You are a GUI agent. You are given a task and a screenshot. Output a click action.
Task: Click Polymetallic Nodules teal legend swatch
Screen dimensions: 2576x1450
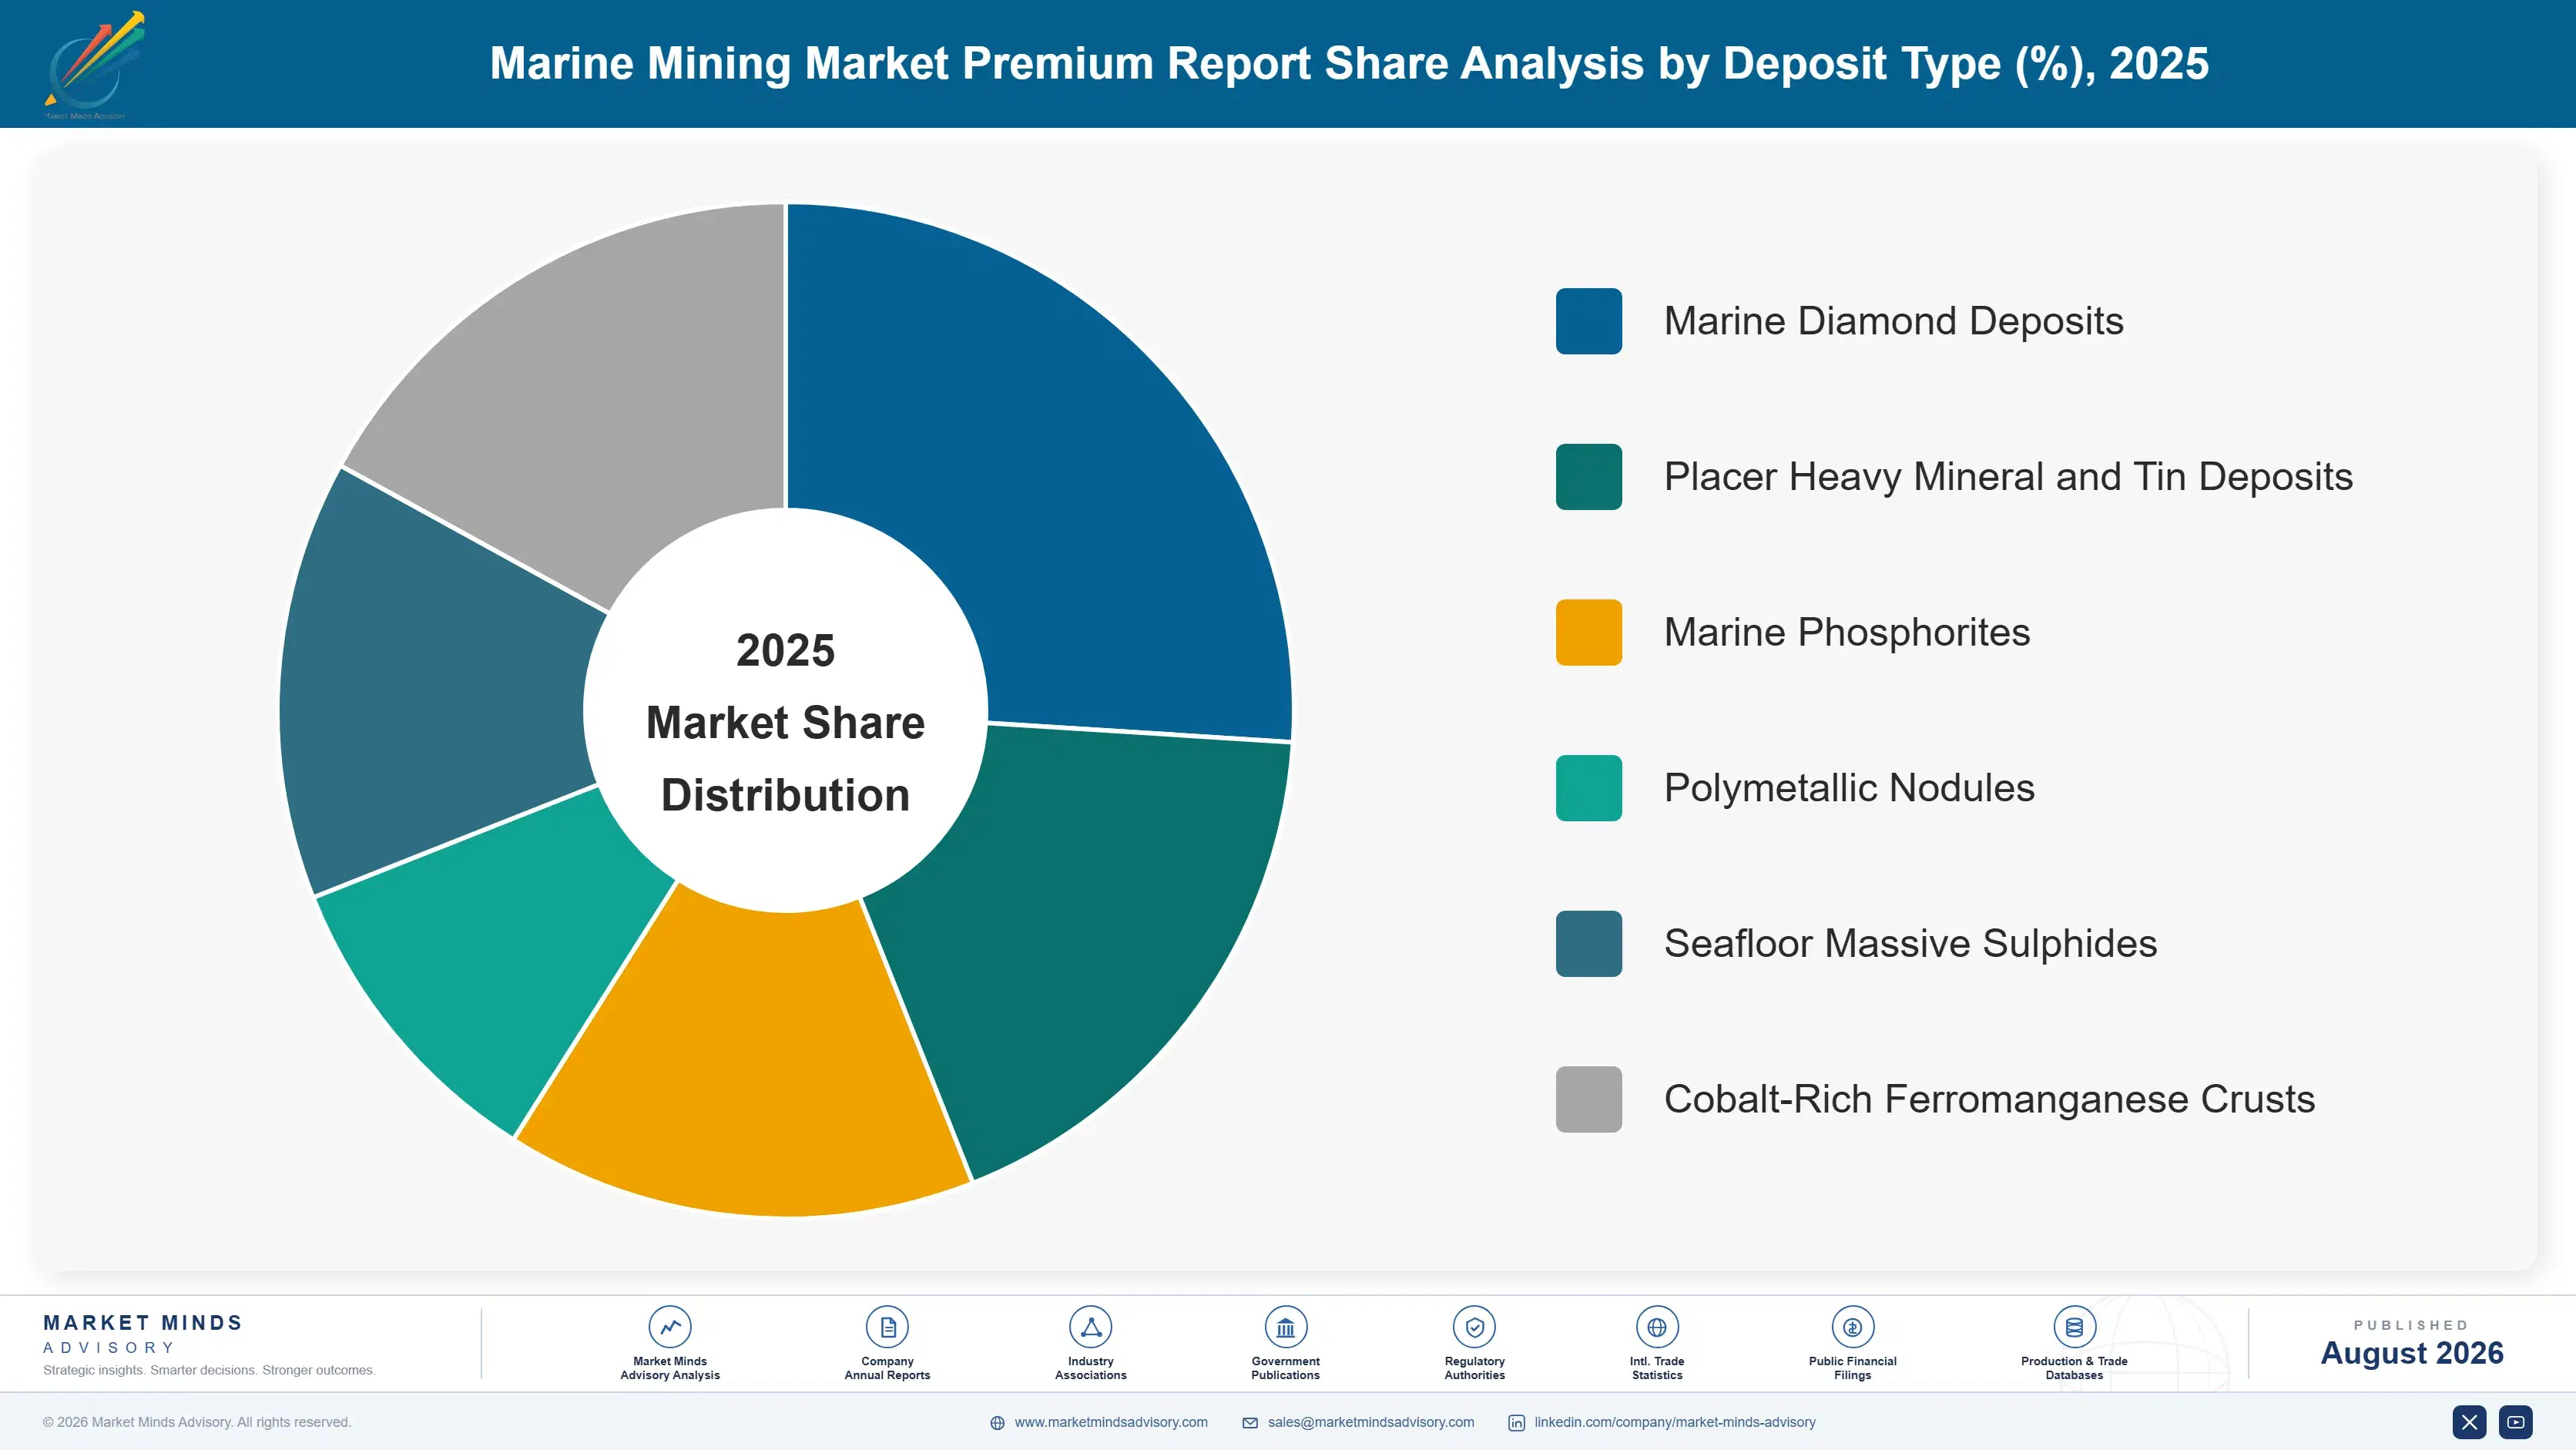click(1588, 788)
